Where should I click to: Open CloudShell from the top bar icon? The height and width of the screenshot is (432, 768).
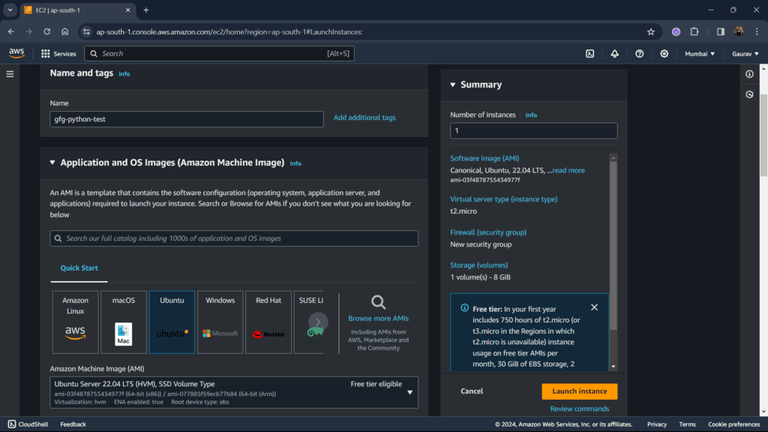click(590, 53)
